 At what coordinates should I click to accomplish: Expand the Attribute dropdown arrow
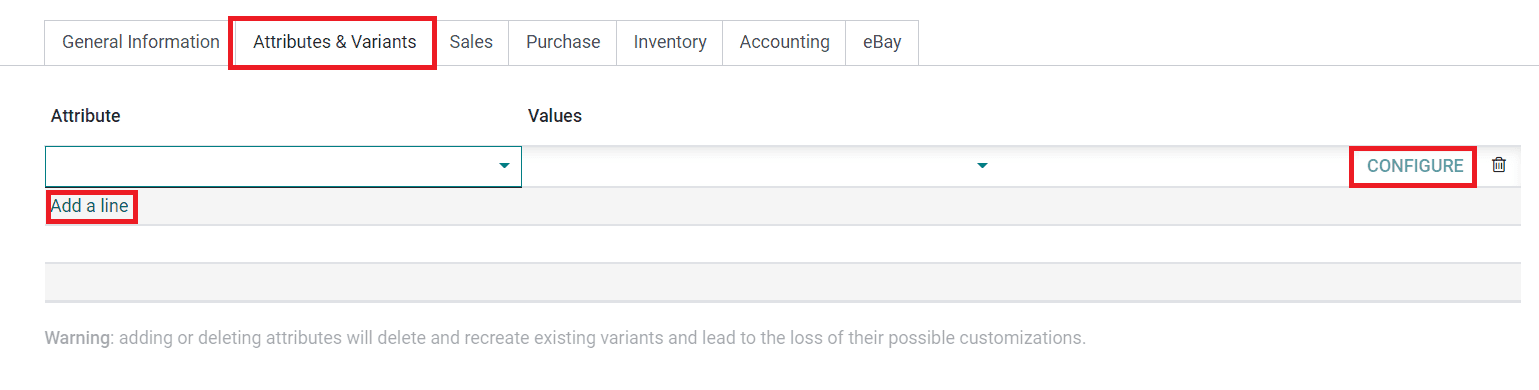pos(505,166)
